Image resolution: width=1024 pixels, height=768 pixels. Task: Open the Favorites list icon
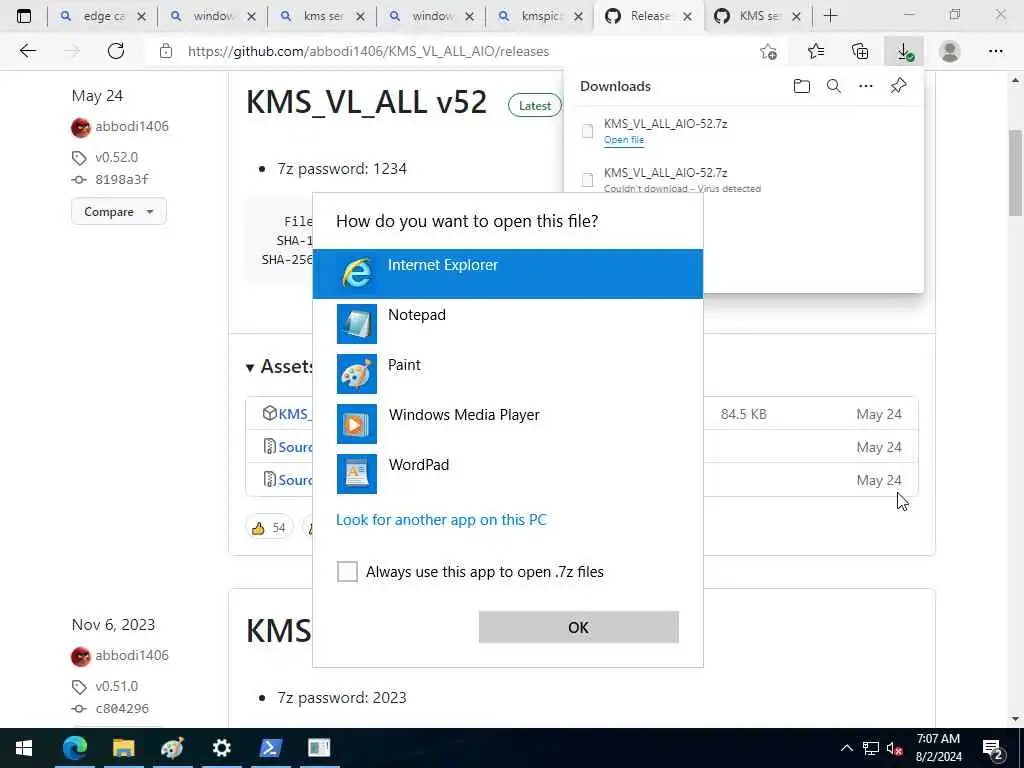pos(816,51)
